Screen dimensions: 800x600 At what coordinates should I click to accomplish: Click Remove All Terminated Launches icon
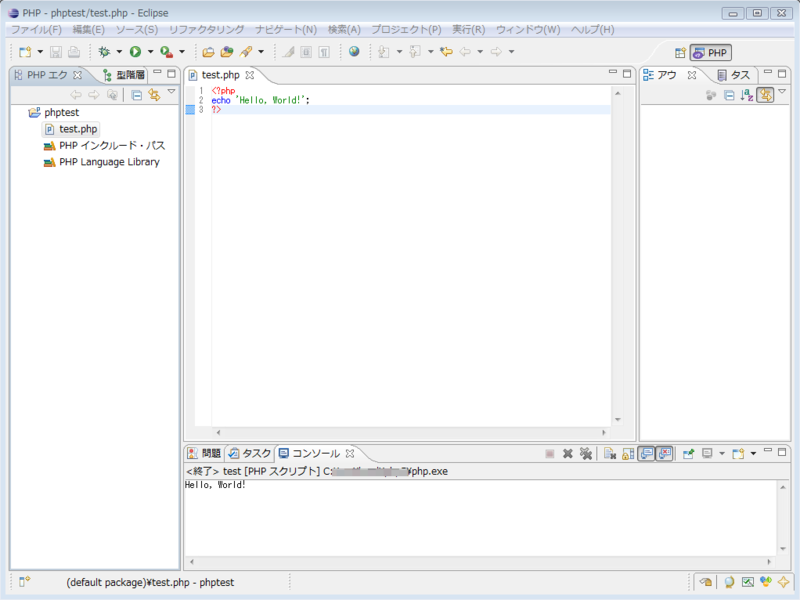[586, 453]
